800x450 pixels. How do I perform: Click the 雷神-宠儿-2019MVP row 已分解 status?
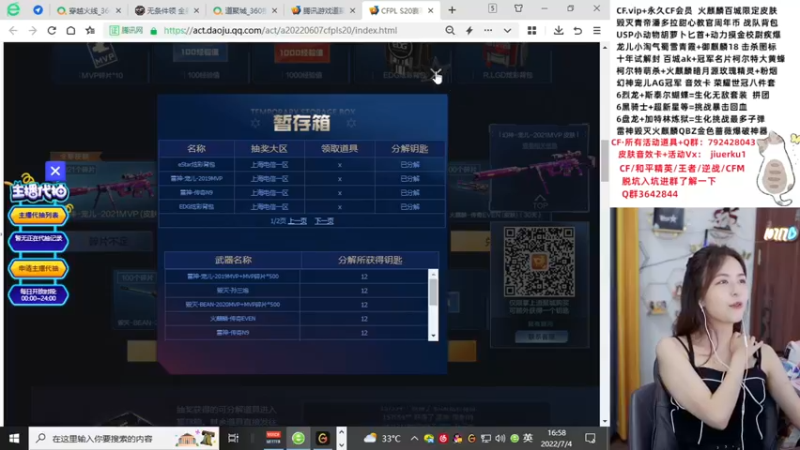coord(410,179)
